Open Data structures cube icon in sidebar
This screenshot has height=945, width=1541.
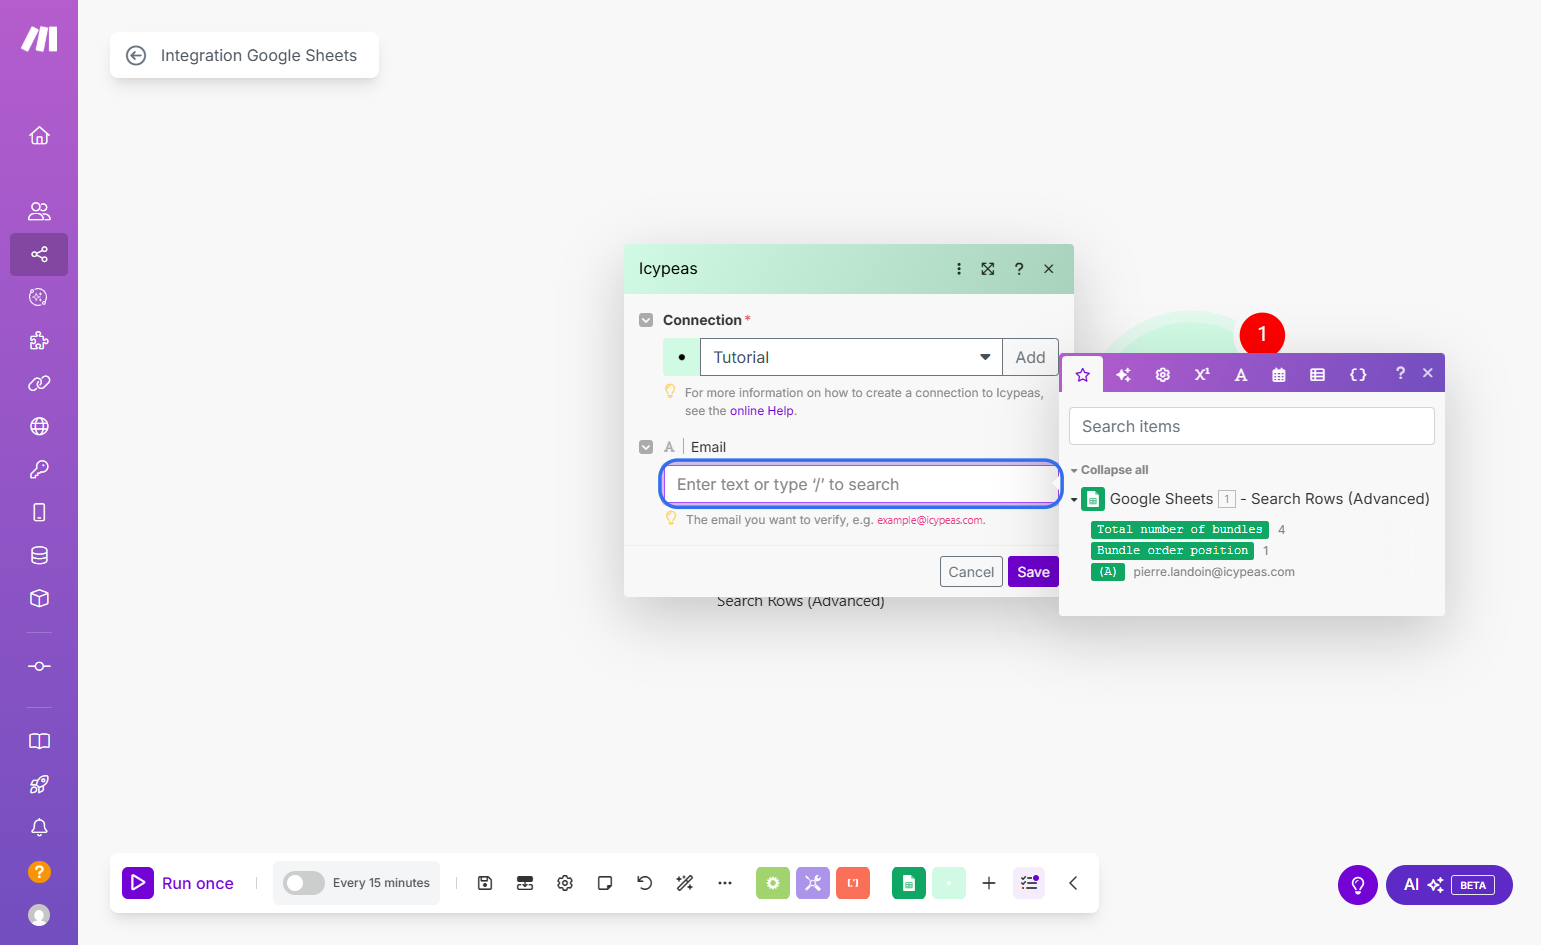tap(39, 598)
